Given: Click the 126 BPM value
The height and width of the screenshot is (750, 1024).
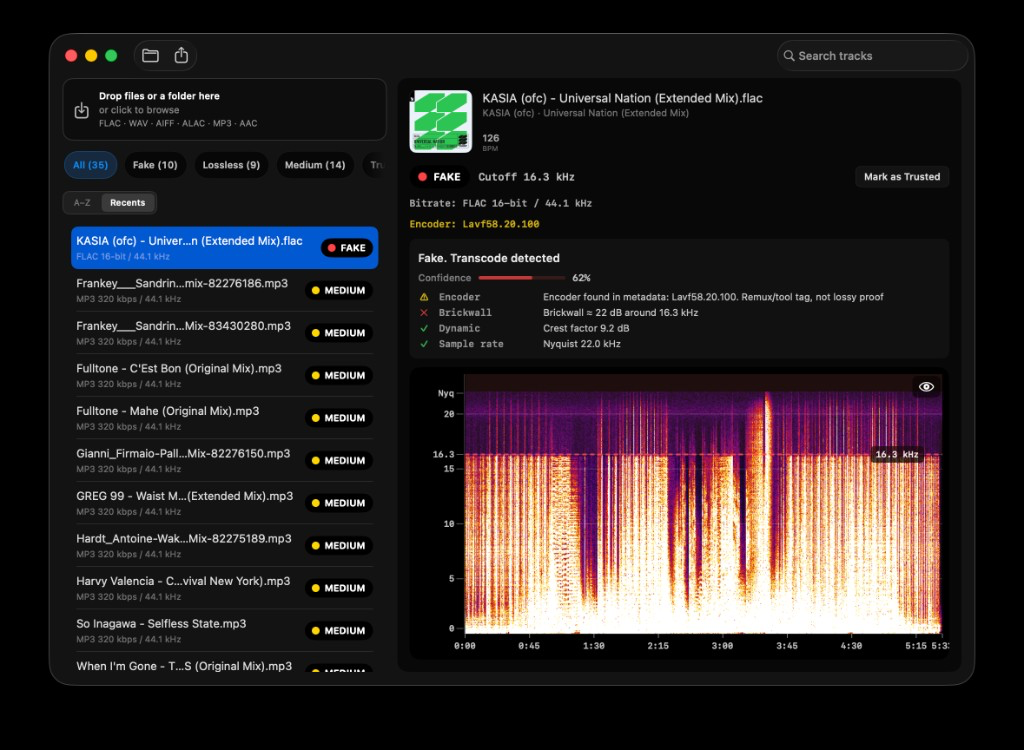Looking at the screenshot, I should pyautogui.click(x=490, y=138).
